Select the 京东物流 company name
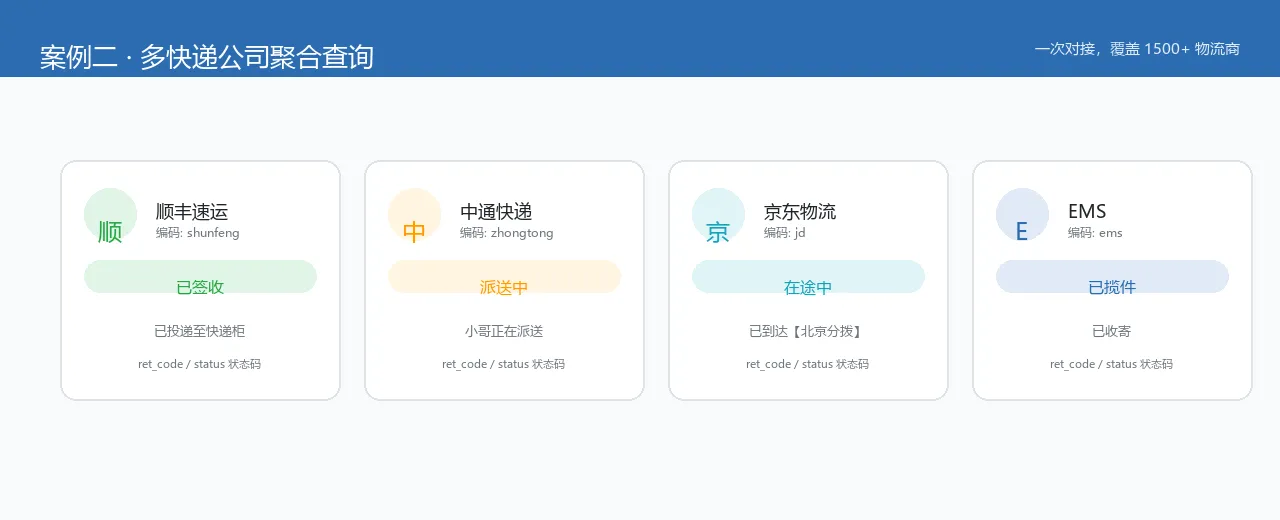Image resolution: width=1280 pixels, height=520 pixels. tap(800, 212)
